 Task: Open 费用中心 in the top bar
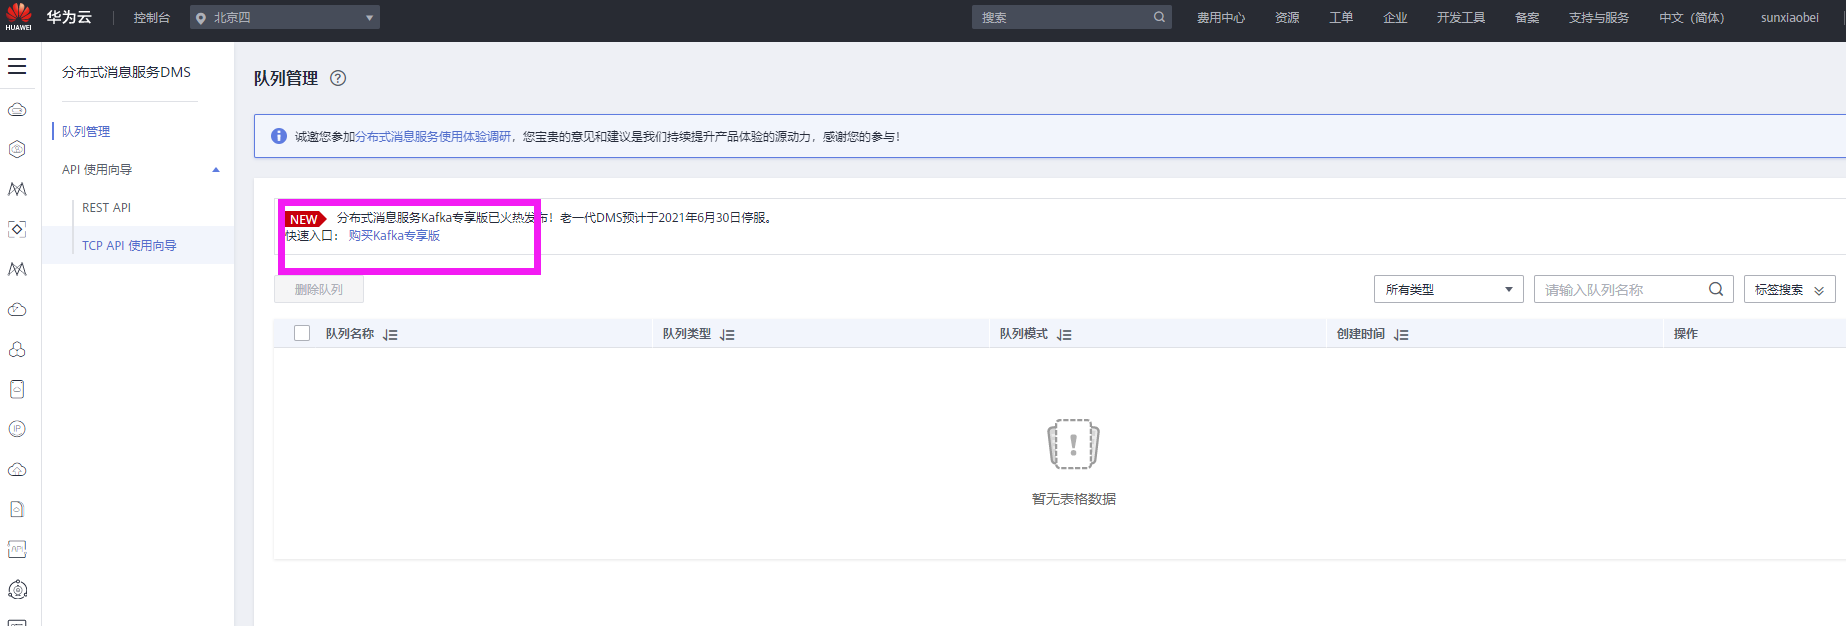[x=1221, y=18]
